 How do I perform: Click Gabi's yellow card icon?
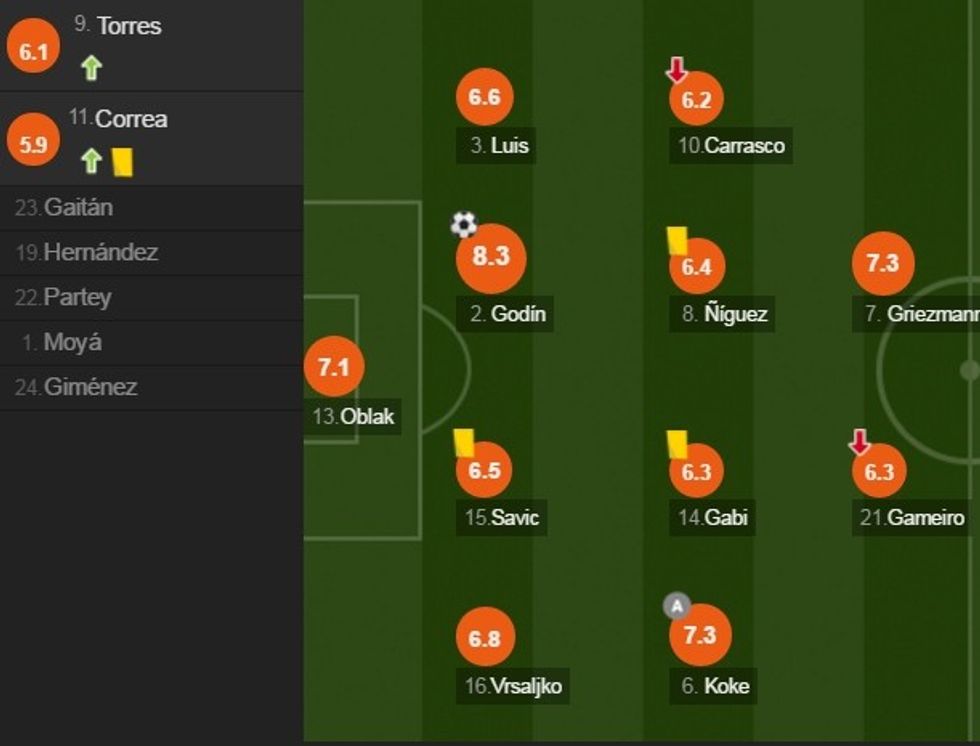(677, 442)
